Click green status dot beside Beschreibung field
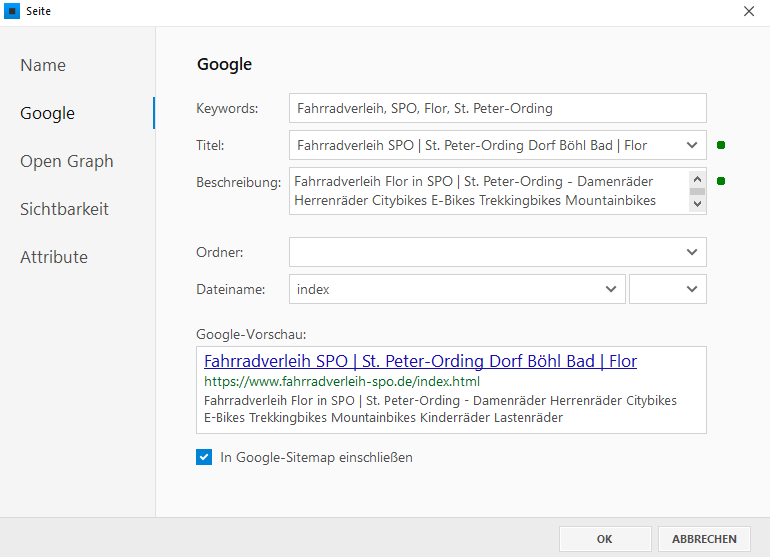Viewport: 770px width, 557px height. (x=721, y=181)
